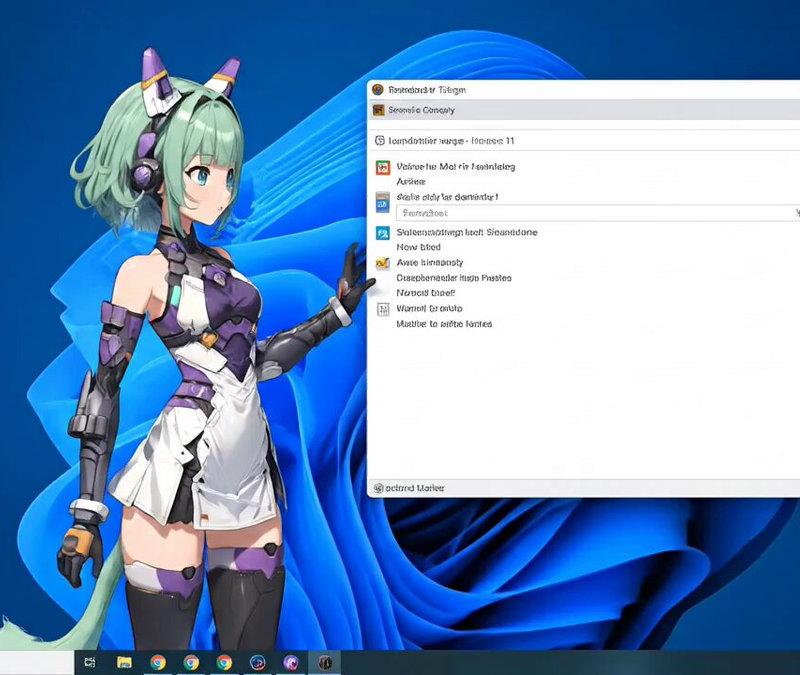
Task: Click the circular icon beside the row ending in 11
Action: (x=380, y=140)
